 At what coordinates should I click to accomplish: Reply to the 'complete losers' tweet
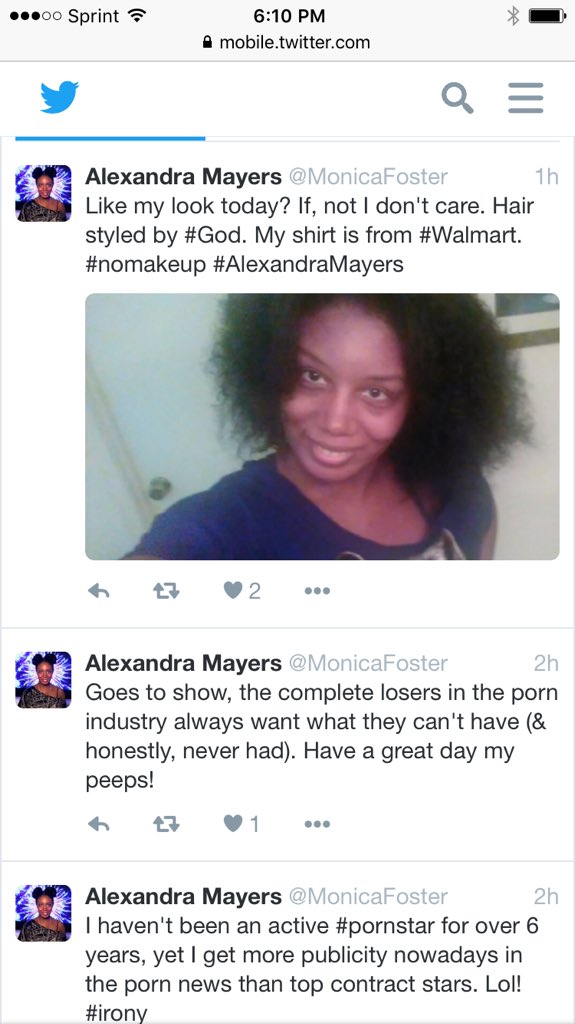tap(99, 824)
